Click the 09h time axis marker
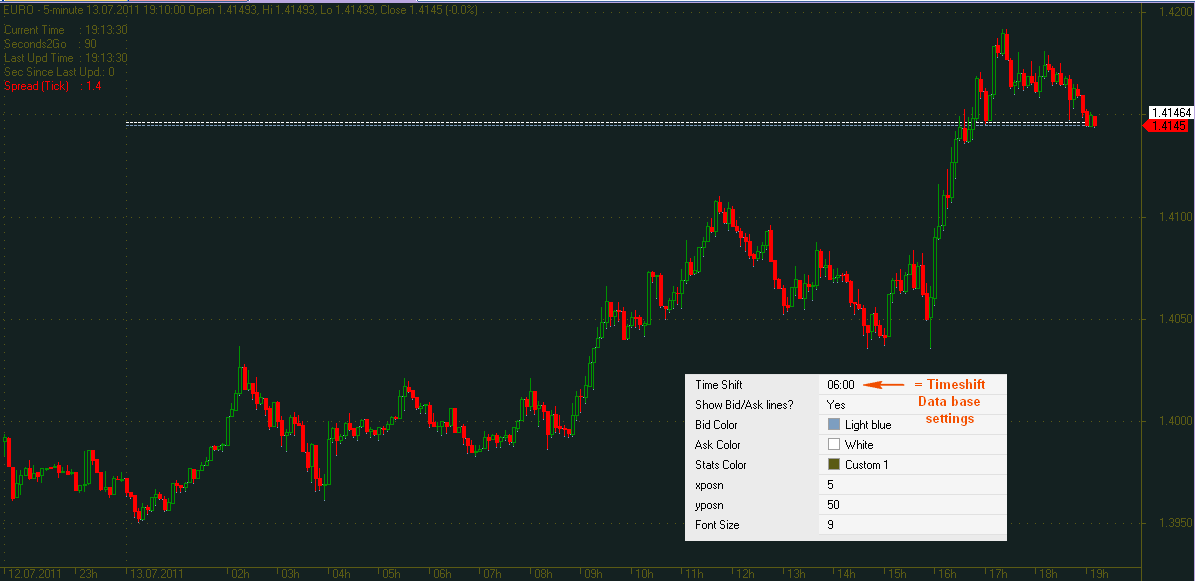 click(x=592, y=574)
